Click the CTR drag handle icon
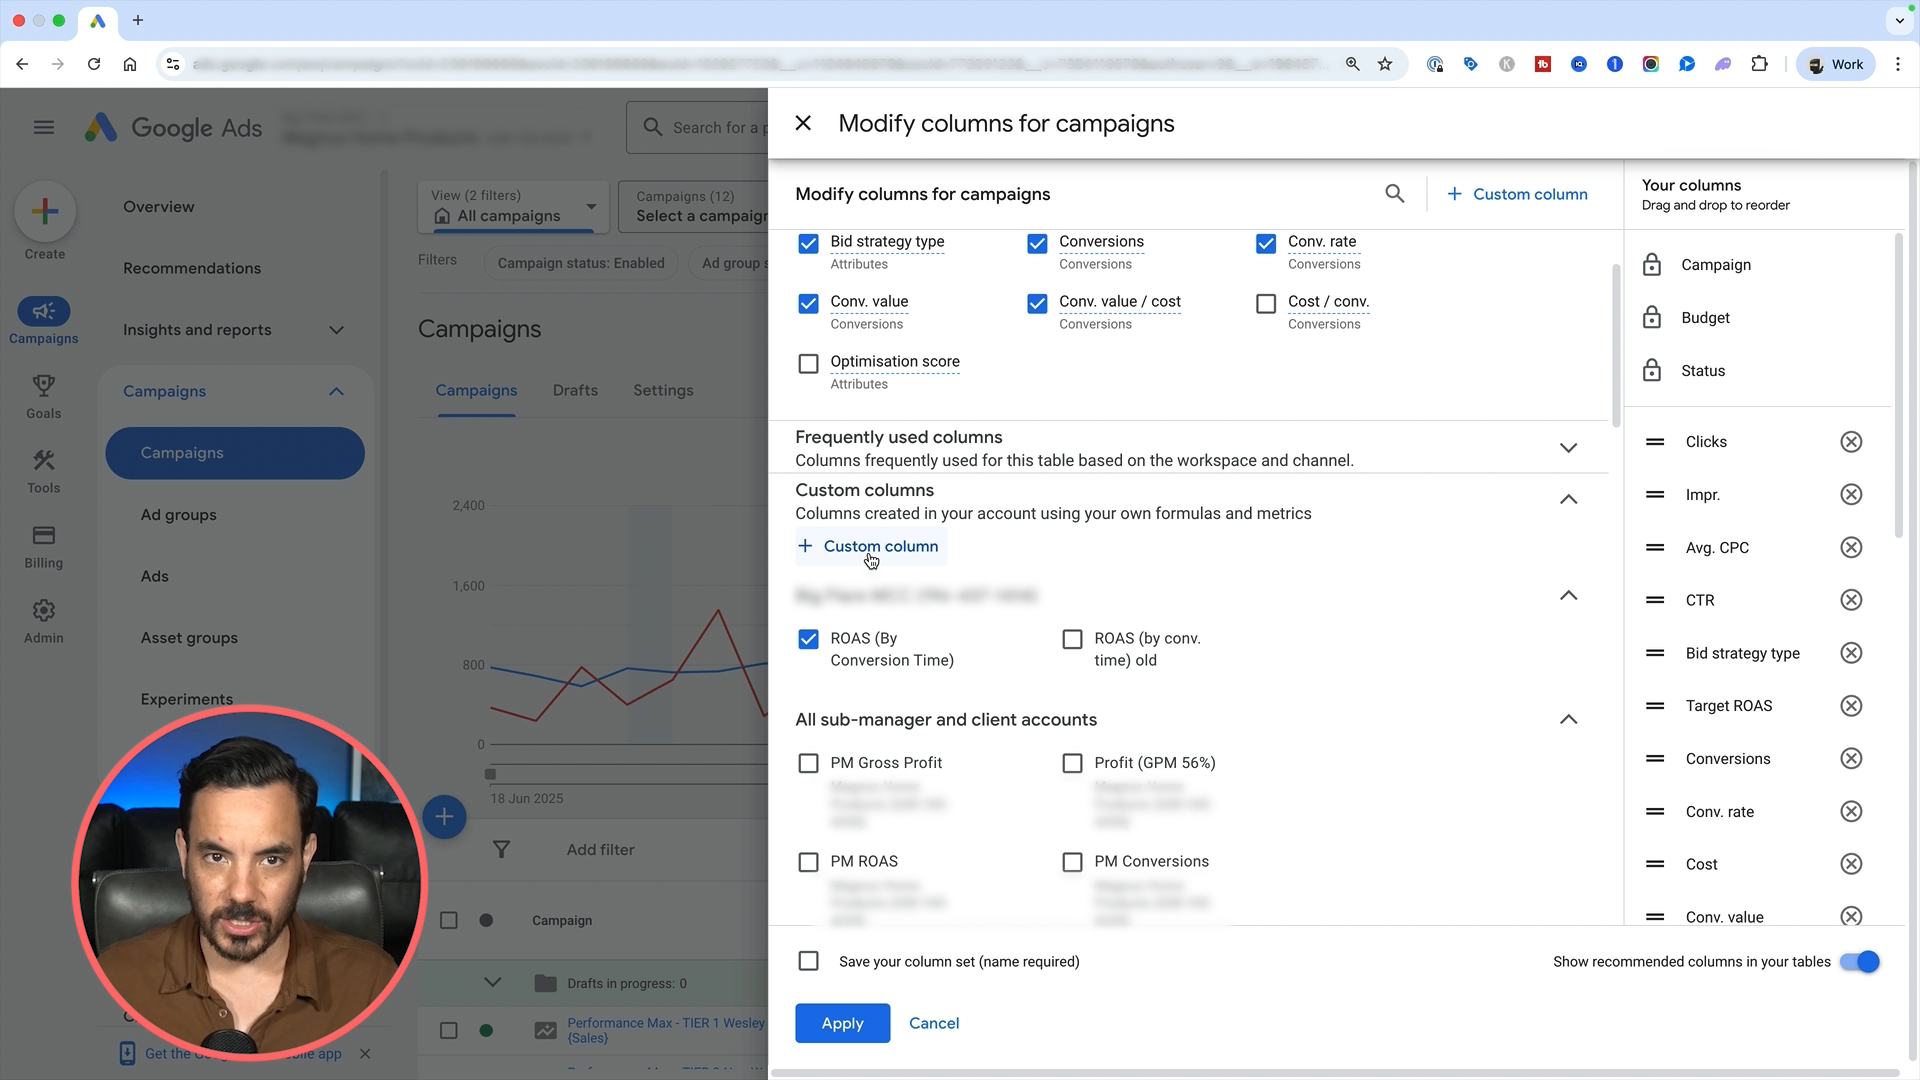The image size is (1920, 1080). click(x=1655, y=600)
